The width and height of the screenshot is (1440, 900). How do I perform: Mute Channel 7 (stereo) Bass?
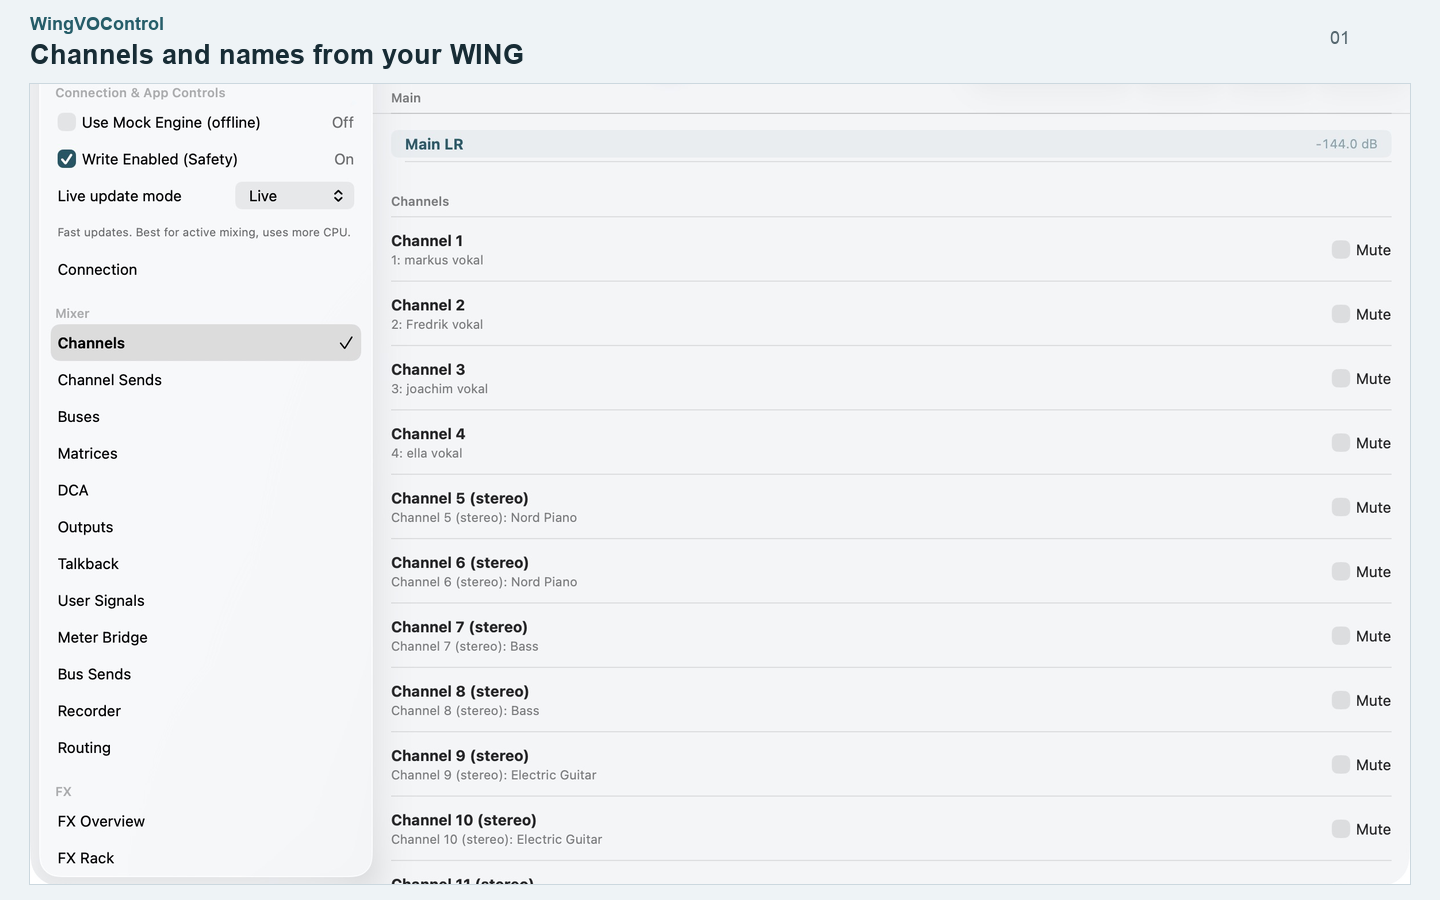click(x=1341, y=636)
